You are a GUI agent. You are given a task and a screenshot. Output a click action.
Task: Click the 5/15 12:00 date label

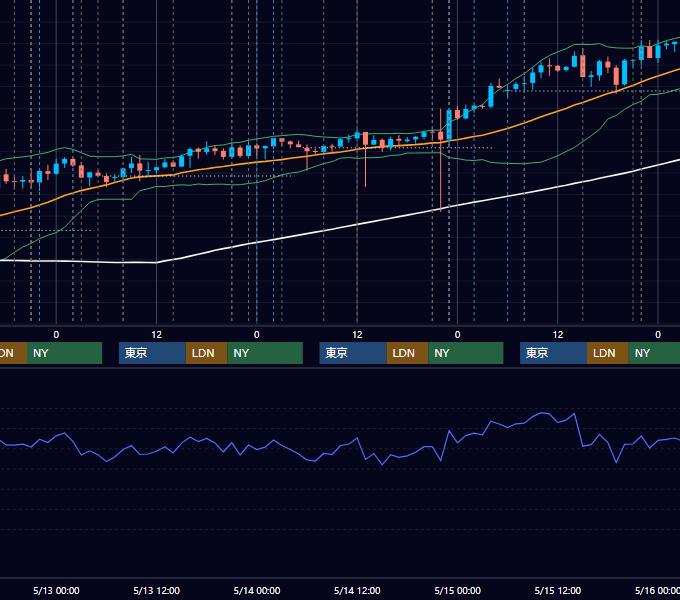pos(558,590)
